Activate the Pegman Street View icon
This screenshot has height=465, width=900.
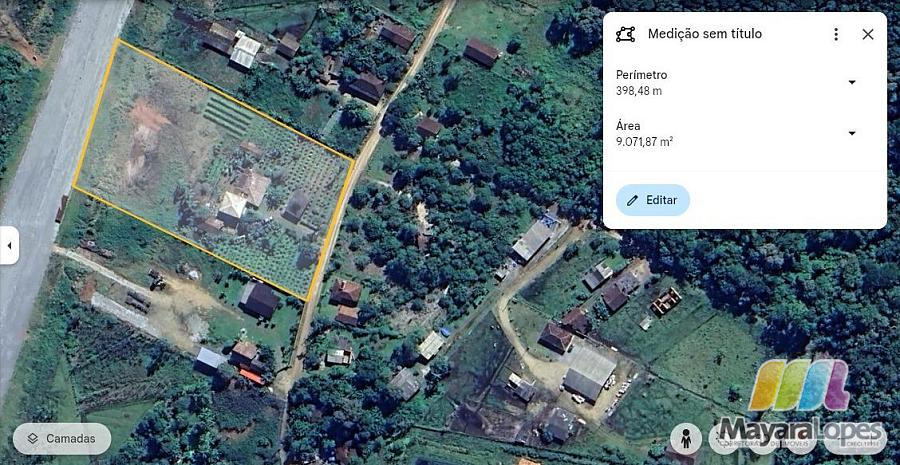coord(686,439)
